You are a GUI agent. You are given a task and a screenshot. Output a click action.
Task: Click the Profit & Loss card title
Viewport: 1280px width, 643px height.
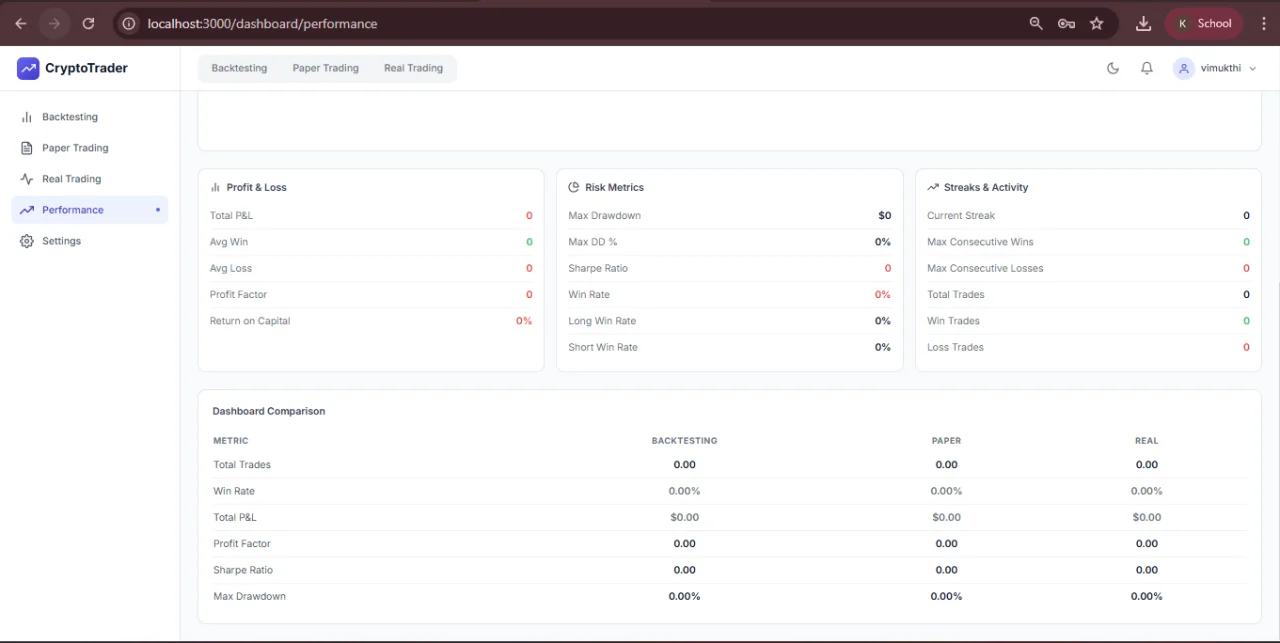coord(256,187)
